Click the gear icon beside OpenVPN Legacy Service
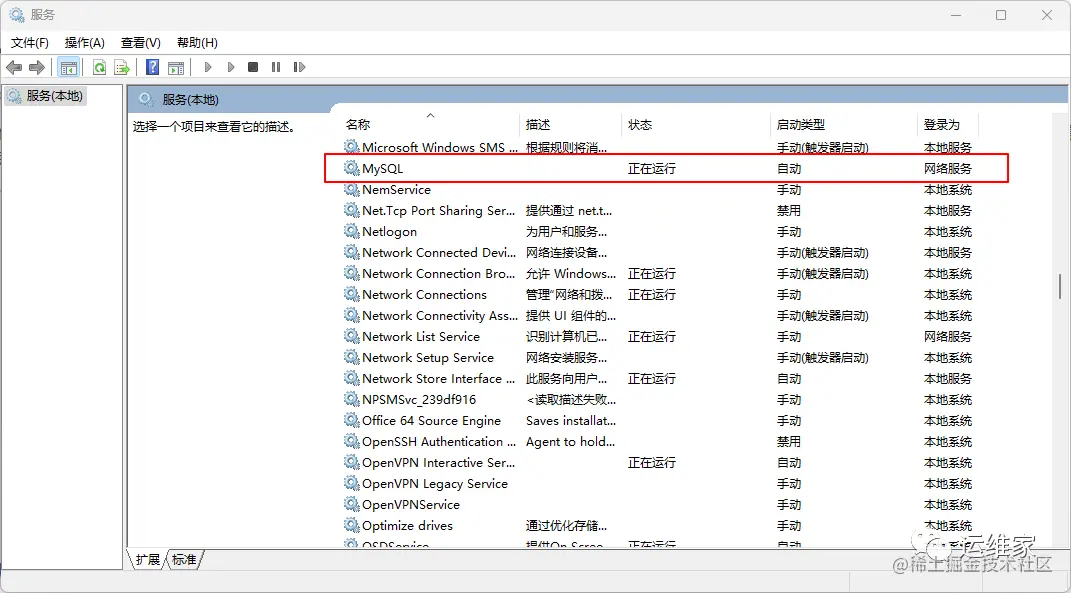This screenshot has height=593, width=1071. pos(352,483)
